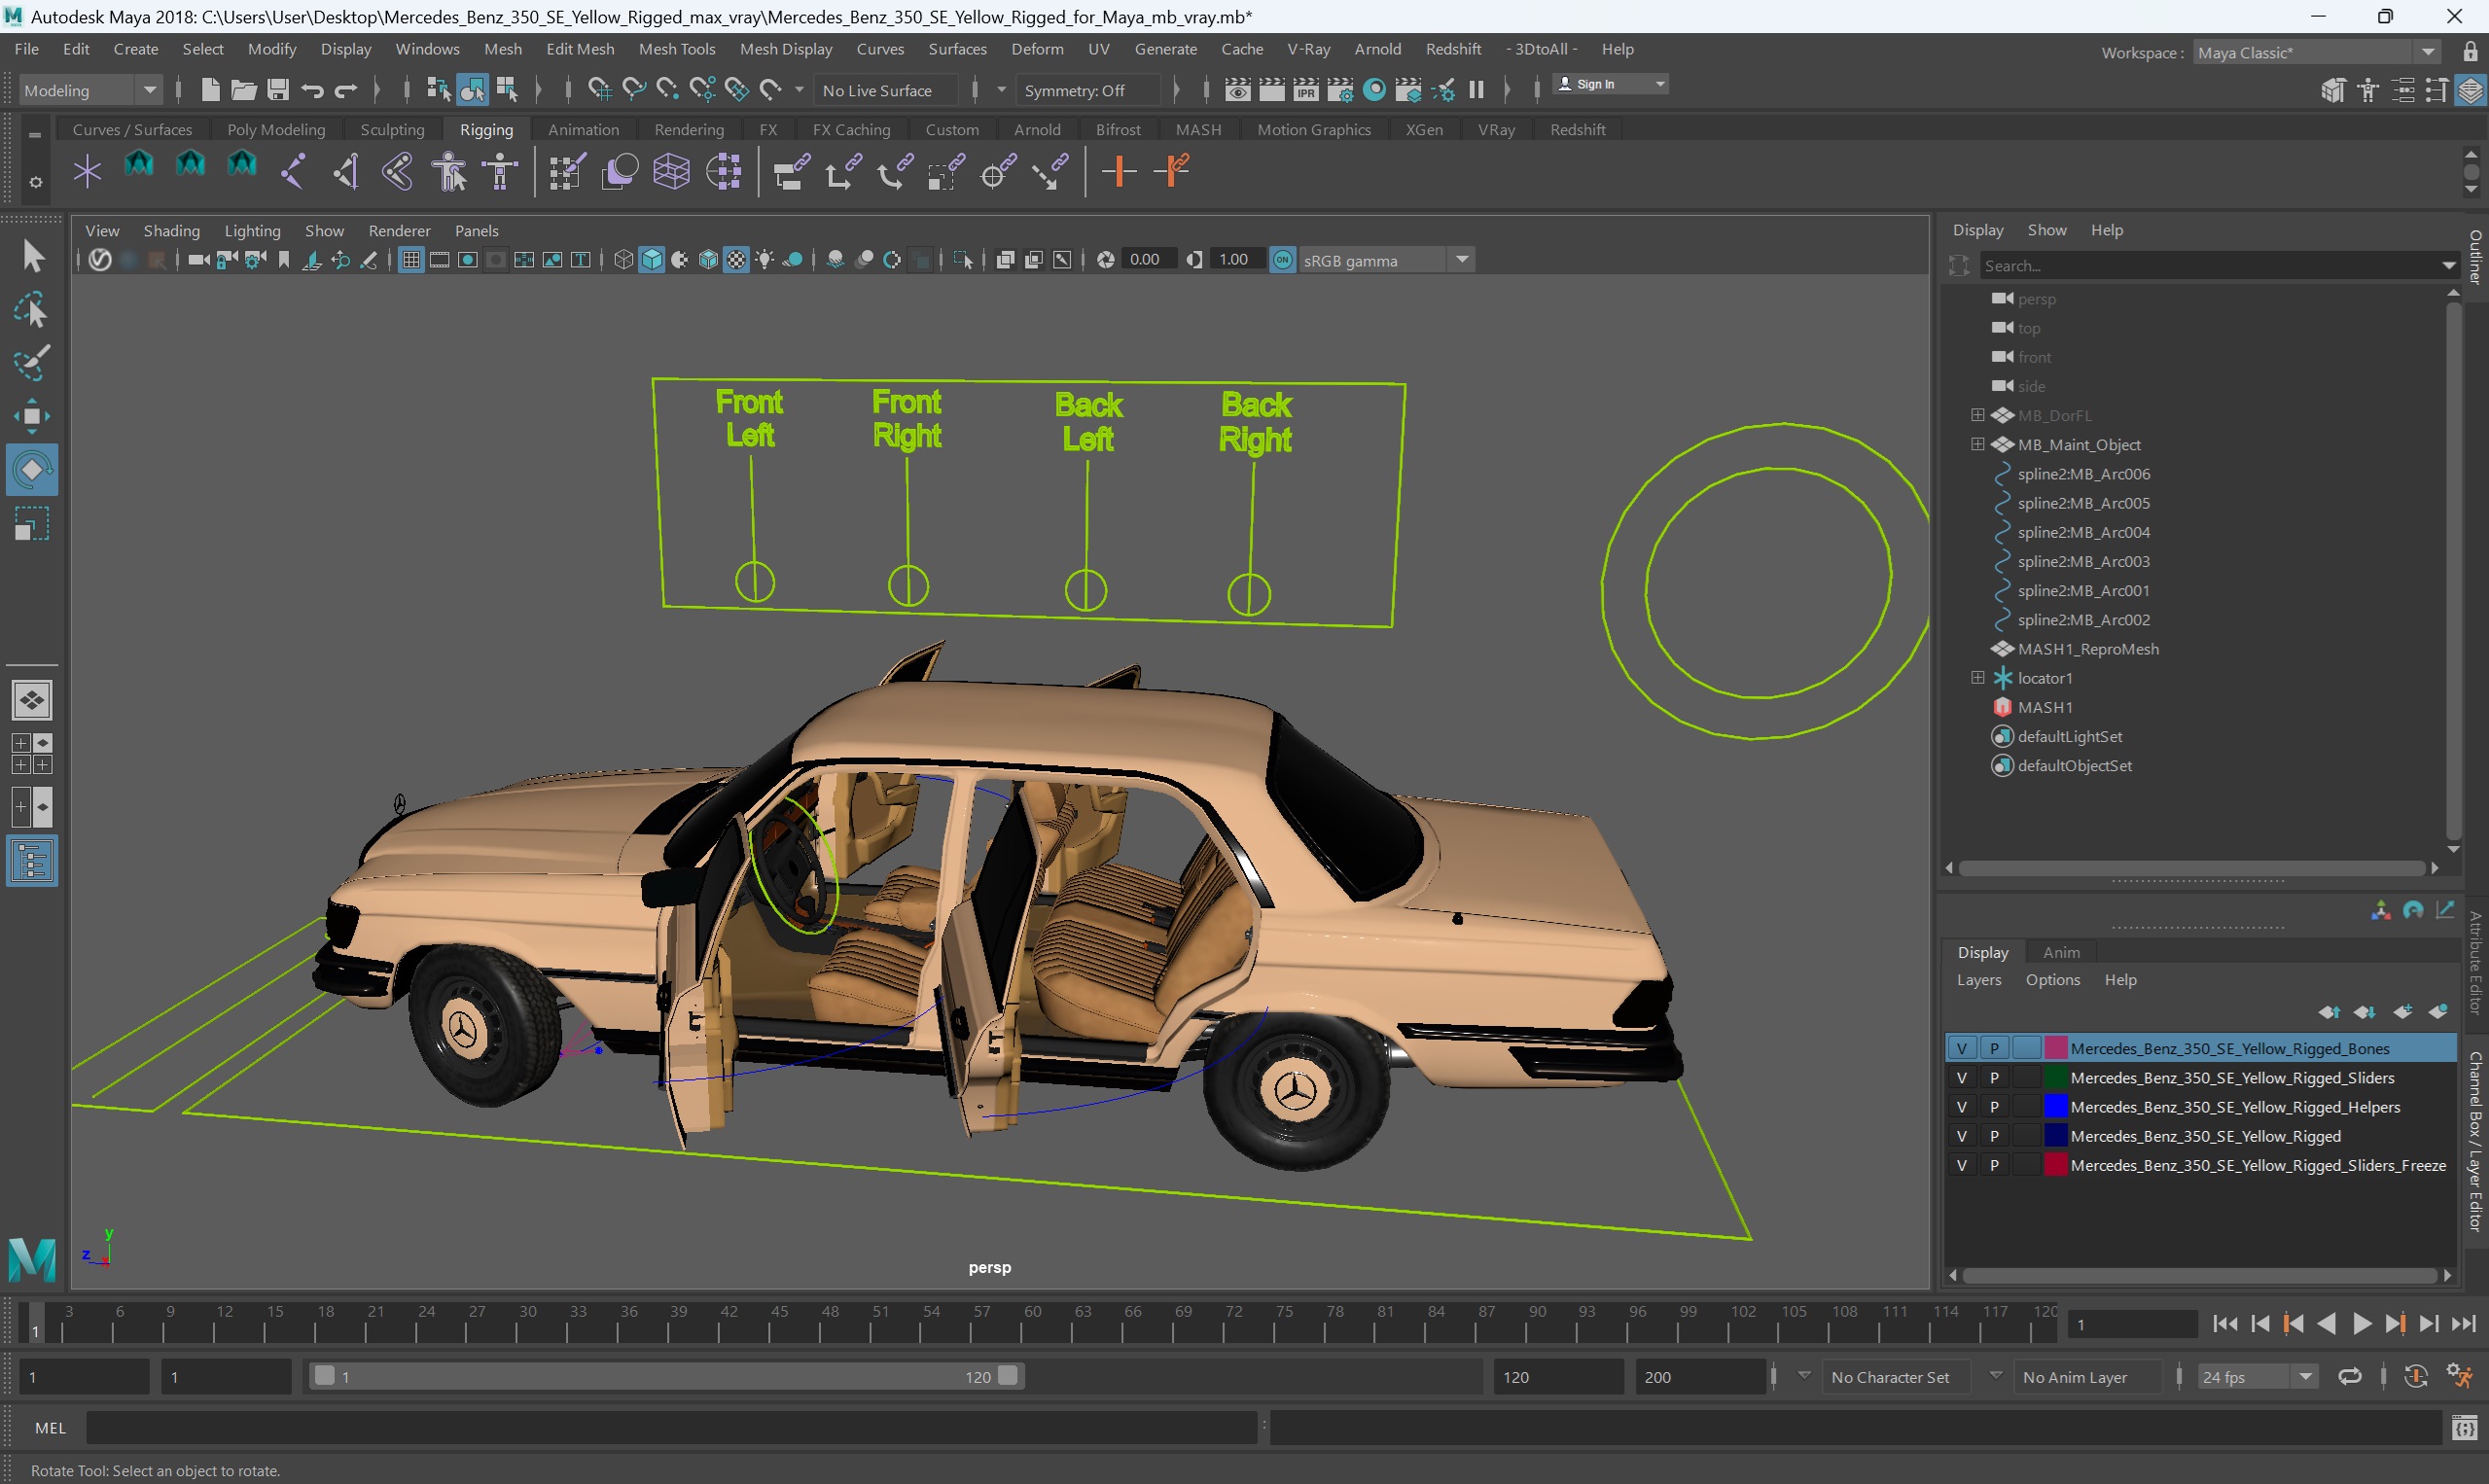Click the Redo arrow icon
2489x1484 pixels.
click(346, 90)
